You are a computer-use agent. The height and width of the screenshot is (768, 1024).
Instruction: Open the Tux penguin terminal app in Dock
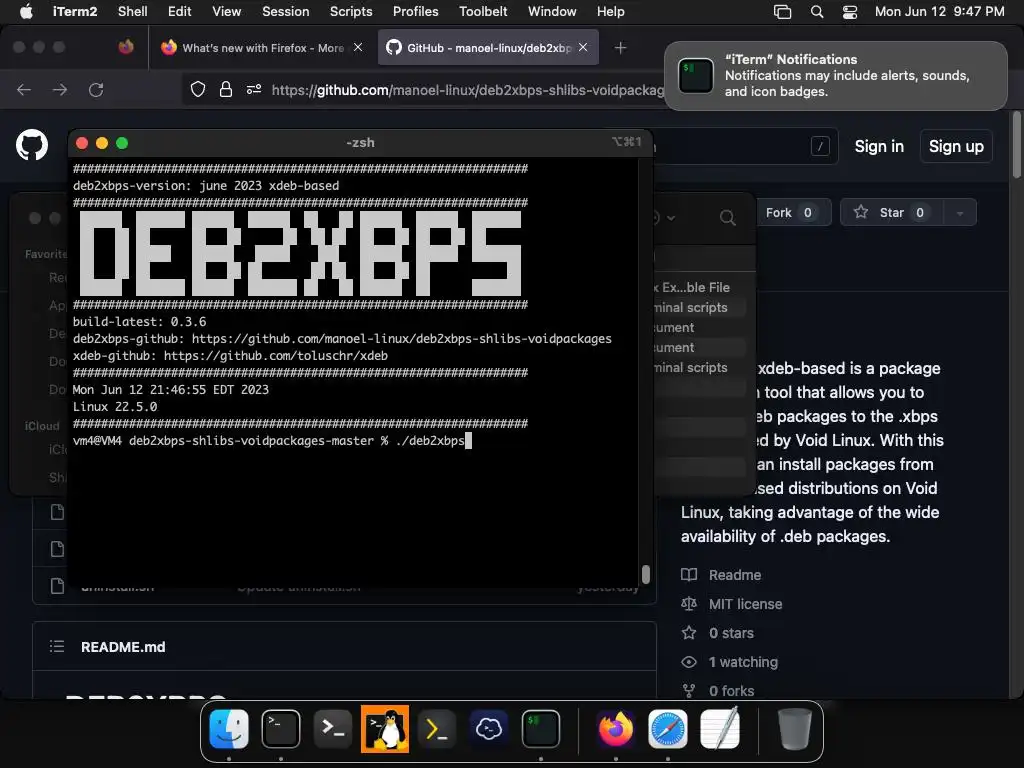click(385, 729)
